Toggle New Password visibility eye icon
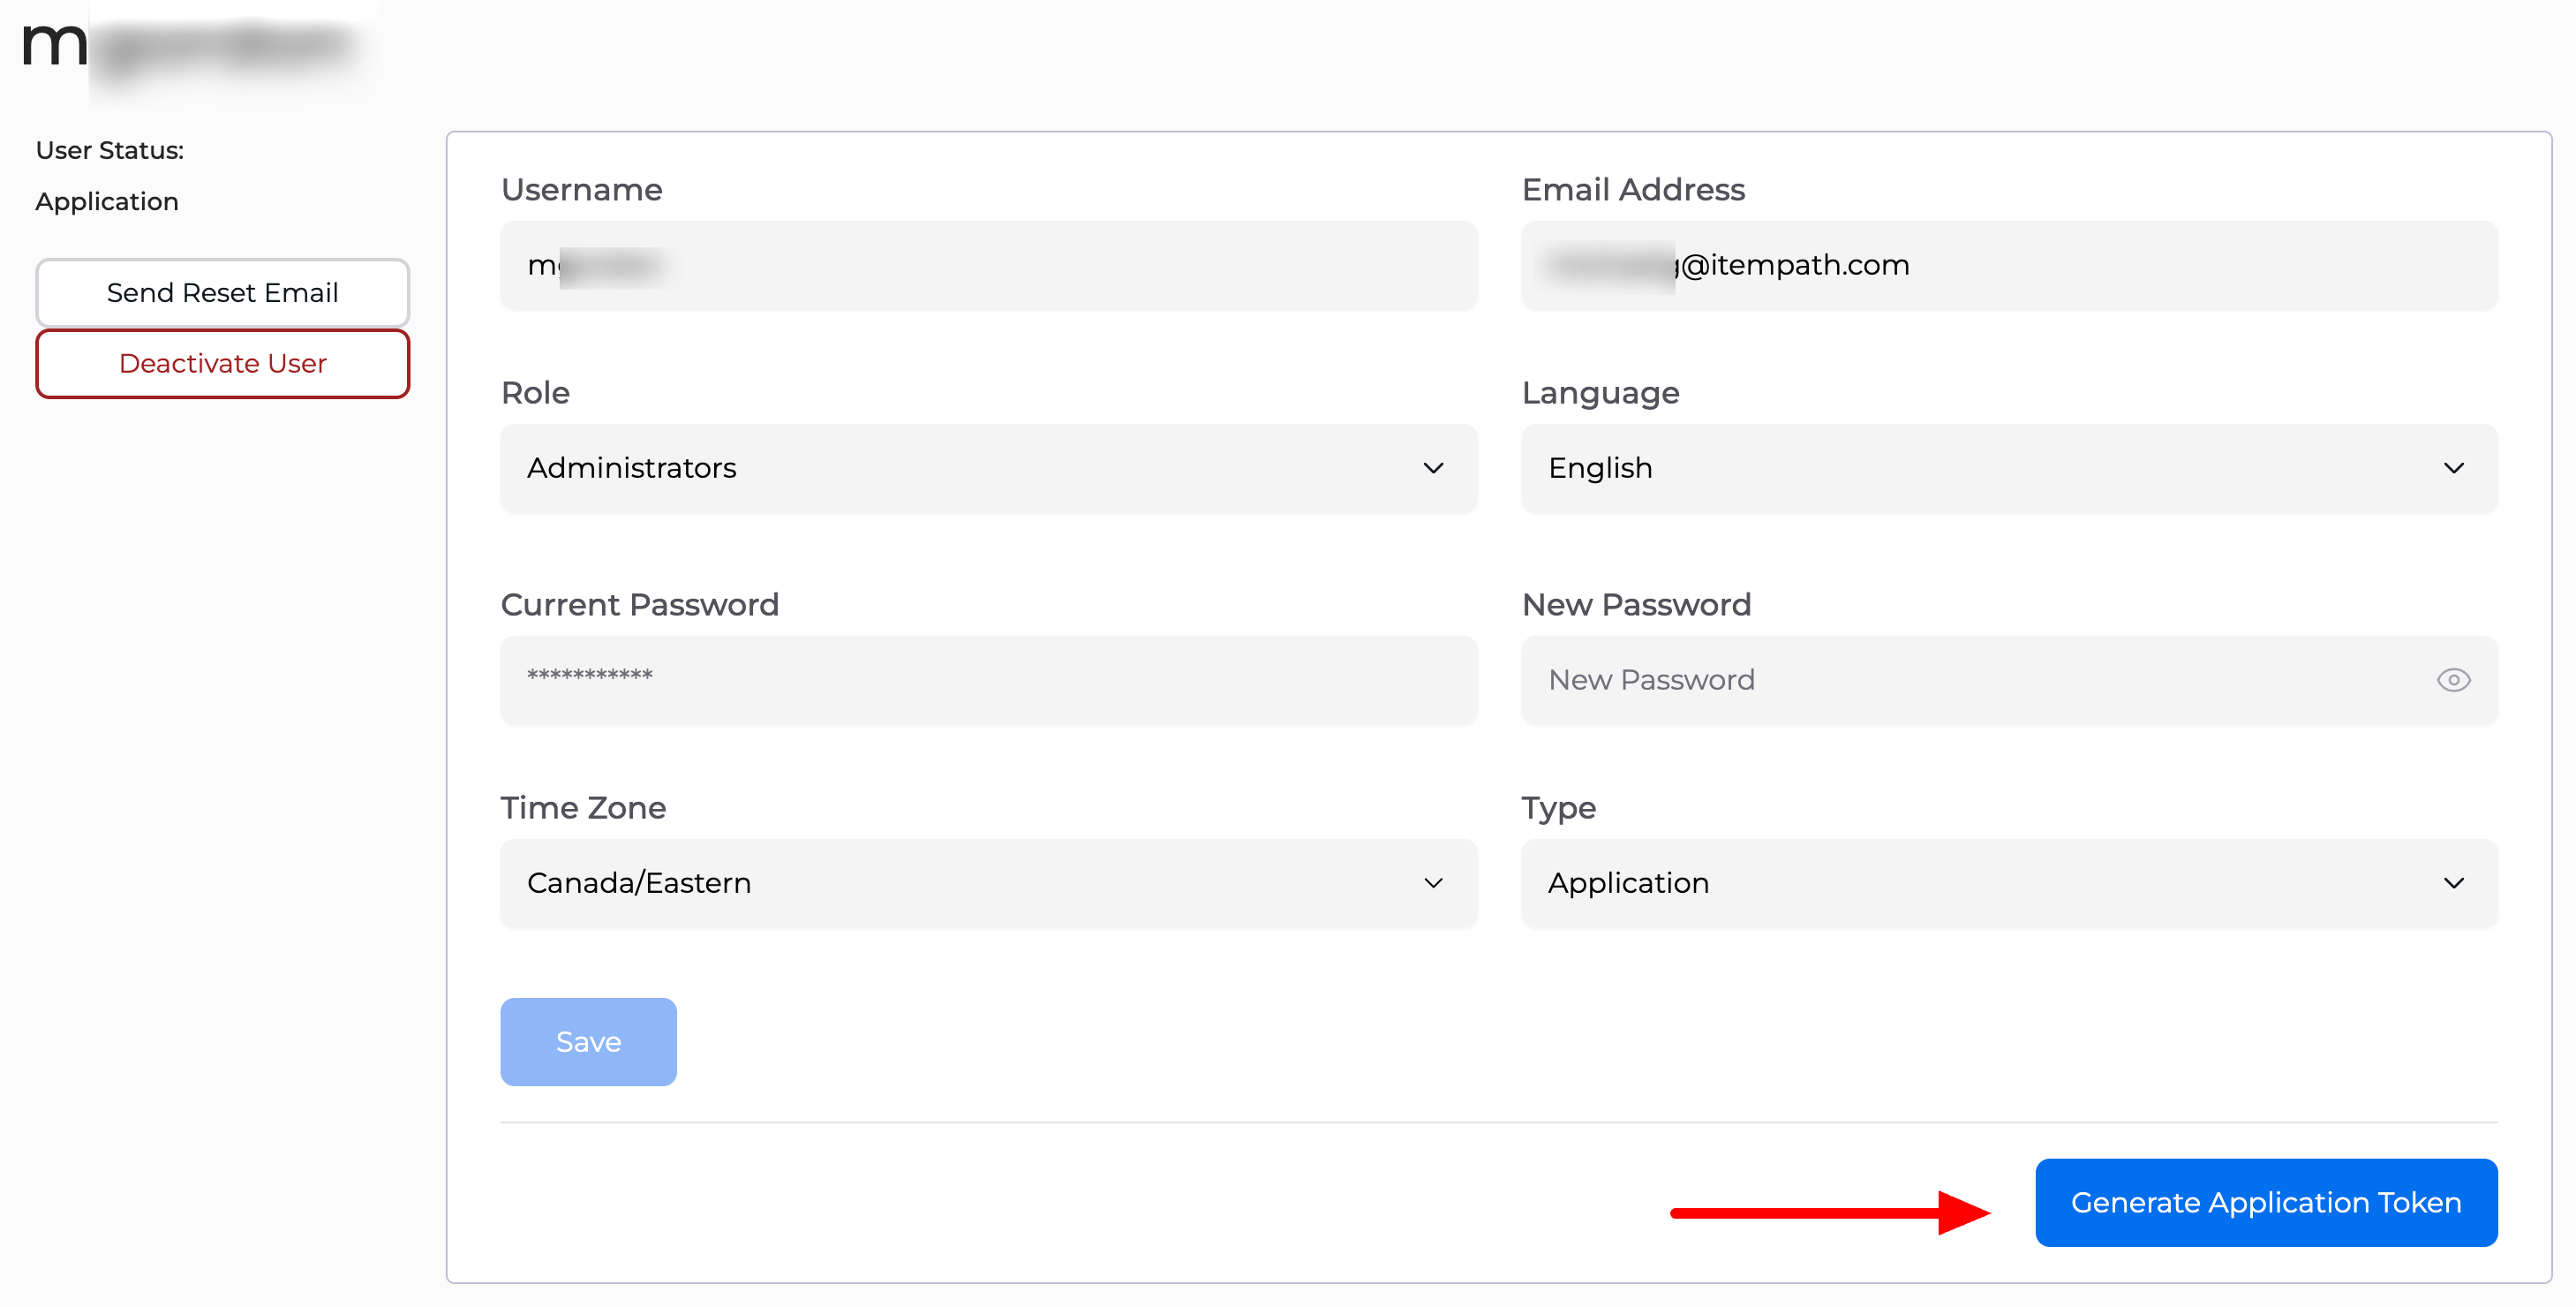 click(x=2453, y=680)
